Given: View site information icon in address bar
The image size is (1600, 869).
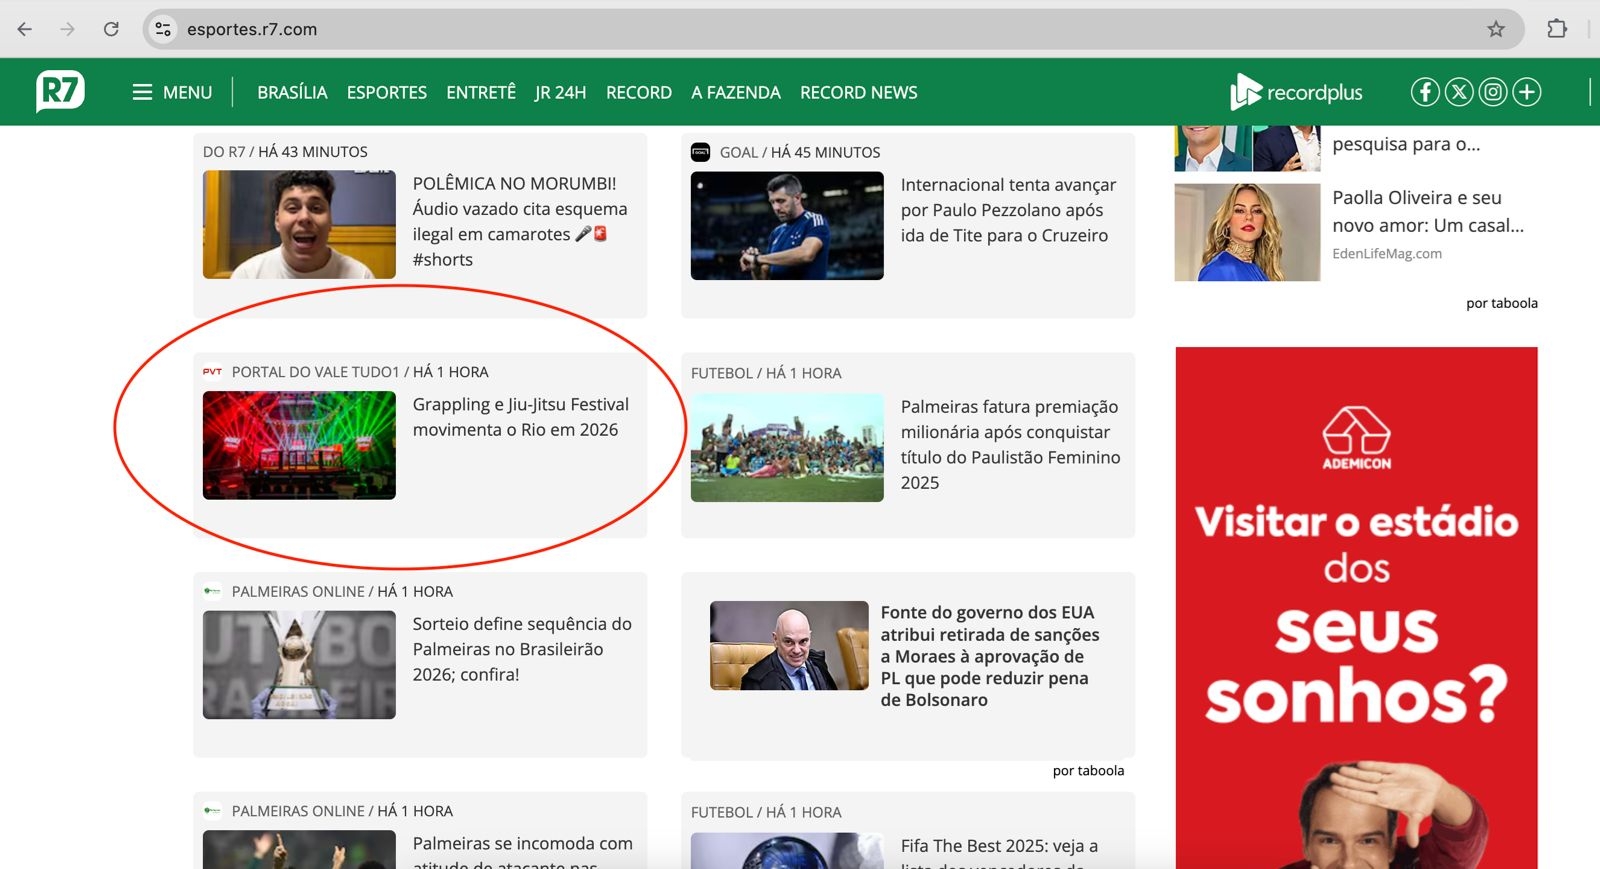Looking at the screenshot, I should tap(163, 29).
